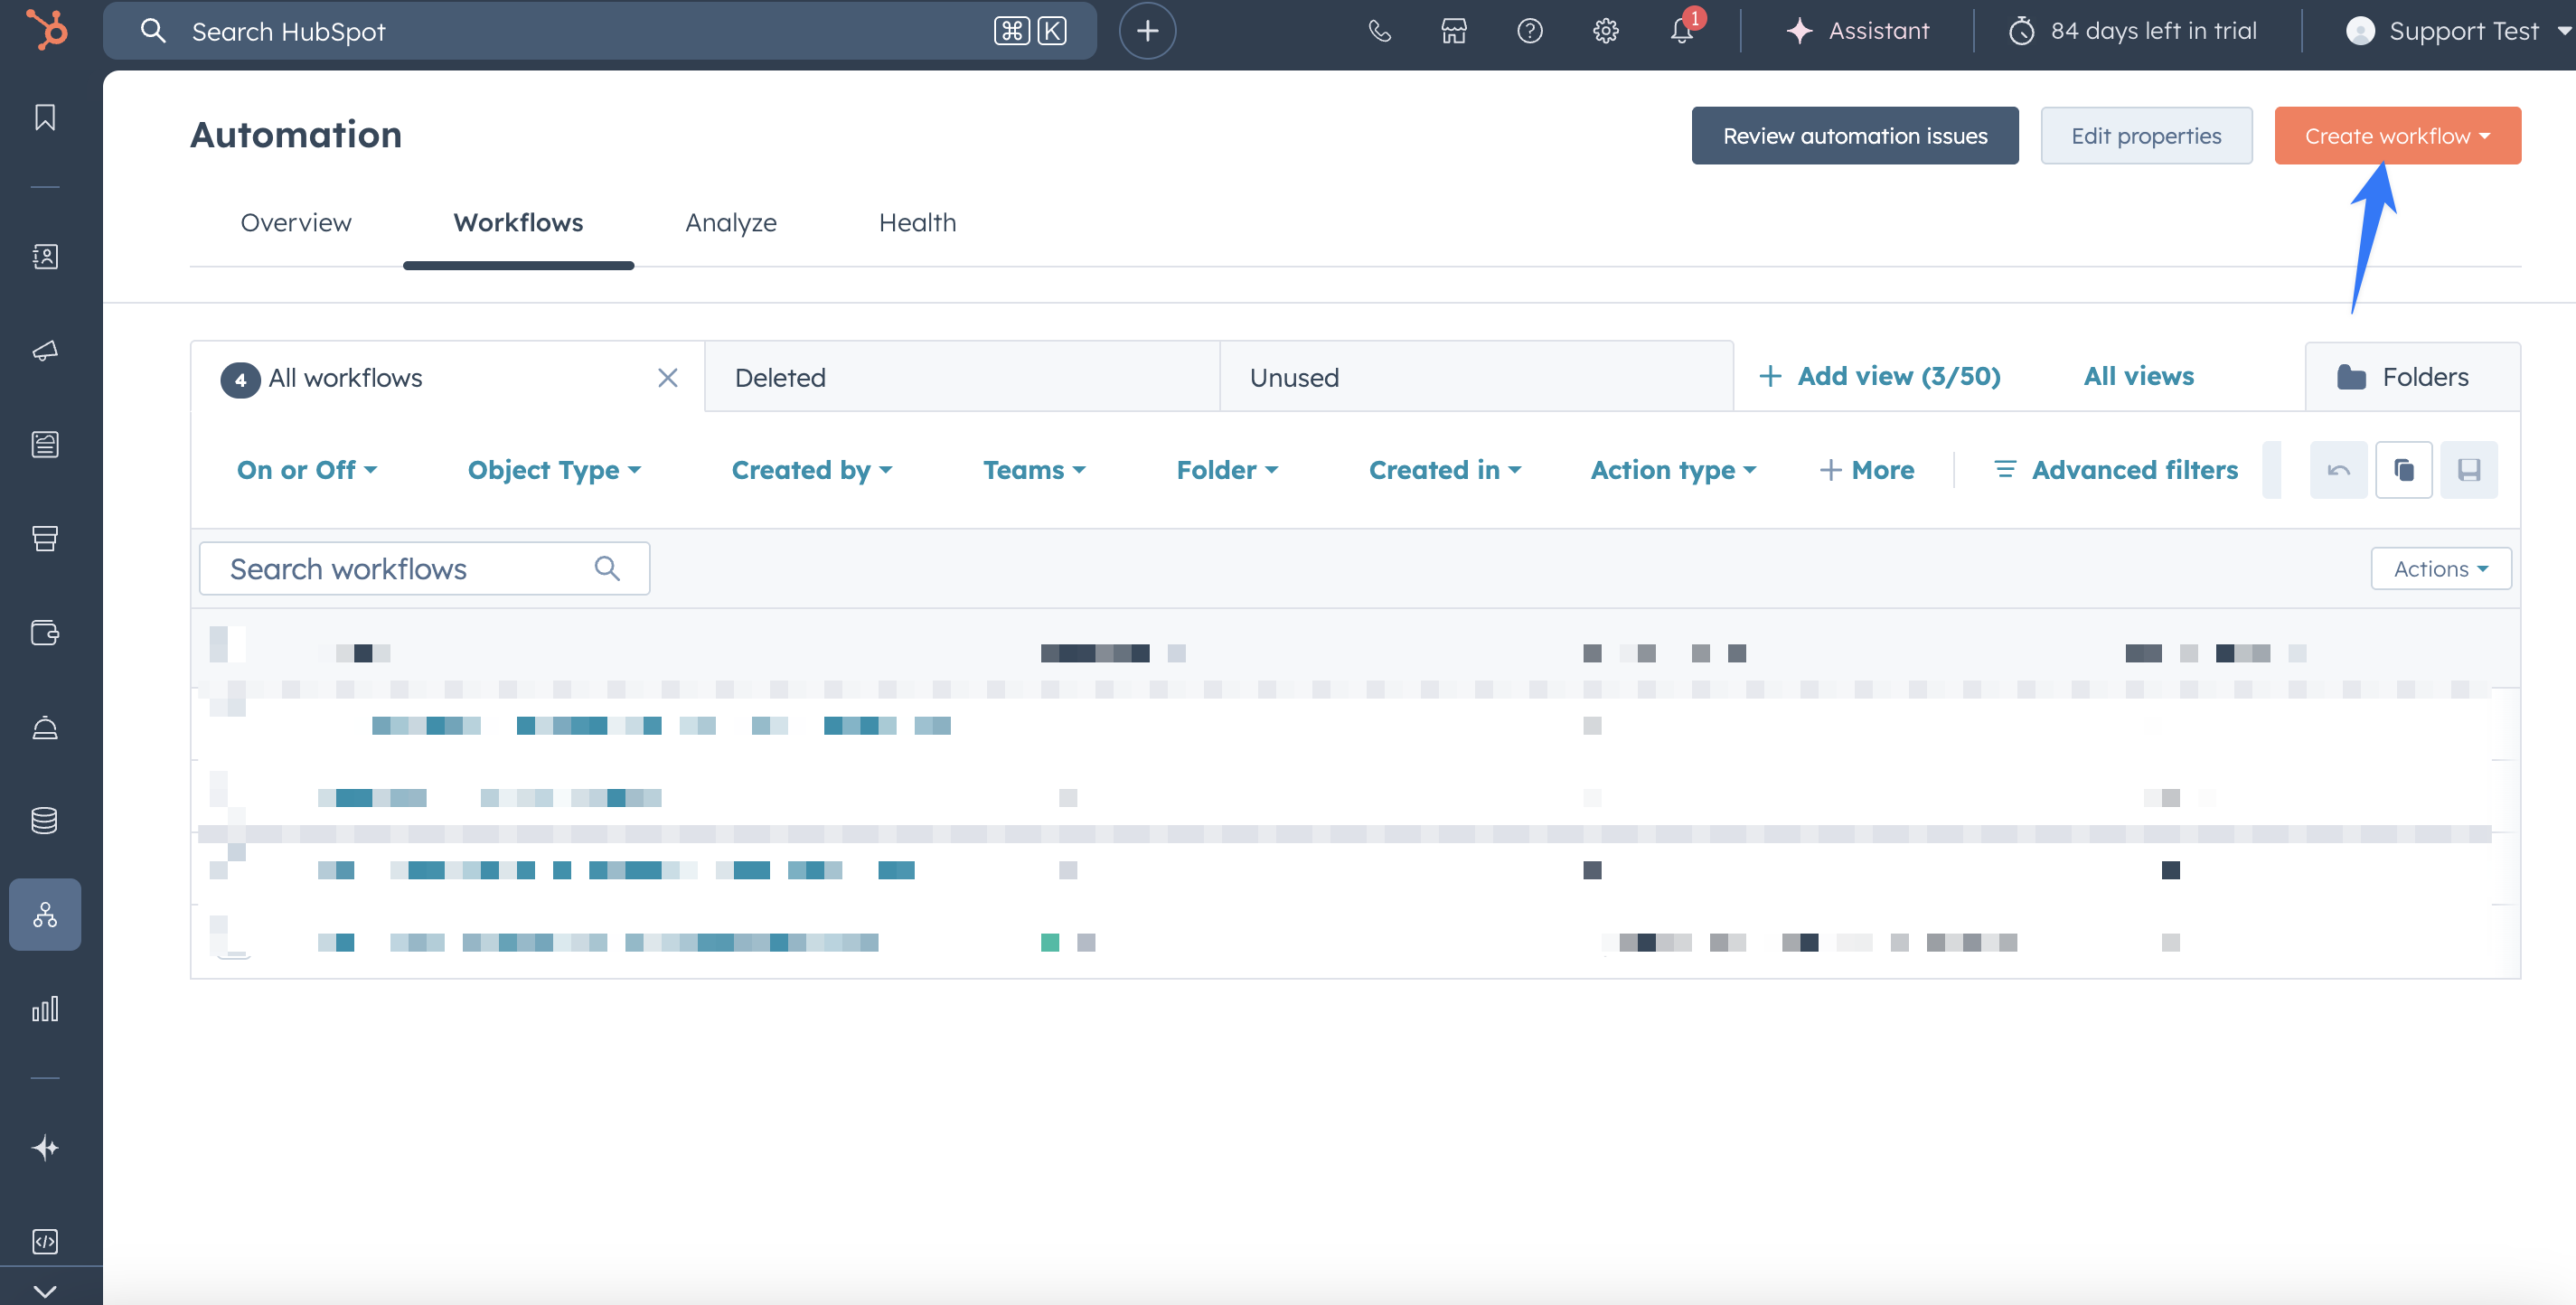Open the Create workflow dropdown button
Image resolution: width=2576 pixels, height=1305 pixels.
[x=2397, y=136]
